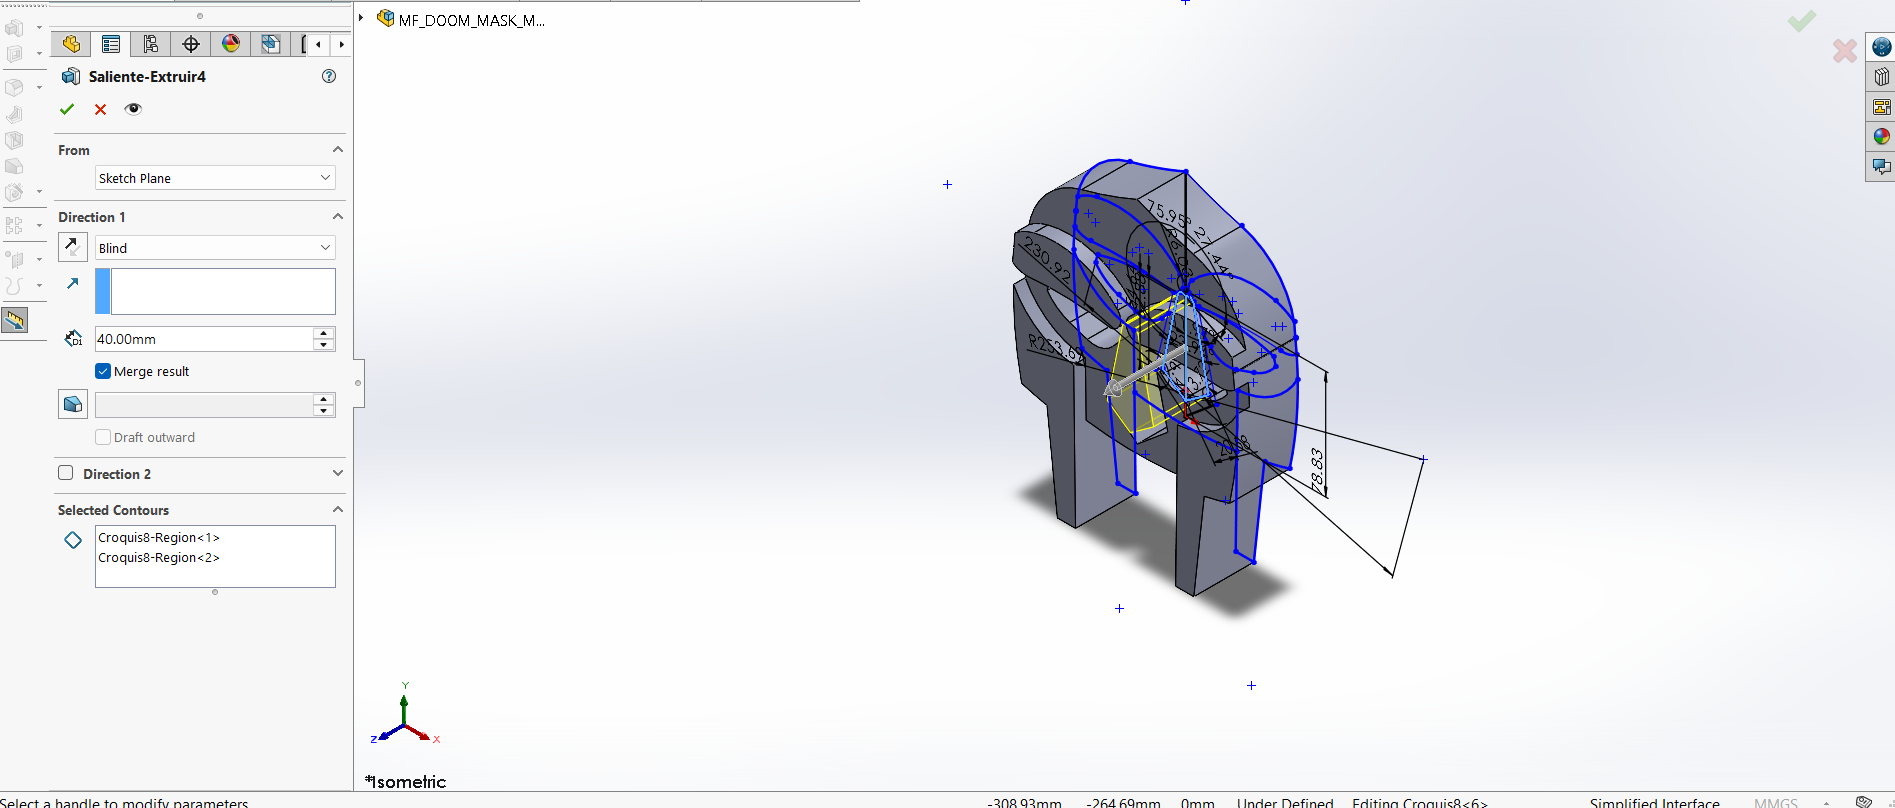Image resolution: width=1895 pixels, height=808 pixels.
Task: Open 3DEXPERIENCE task pane globe icon
Action: click(1881, 47)
